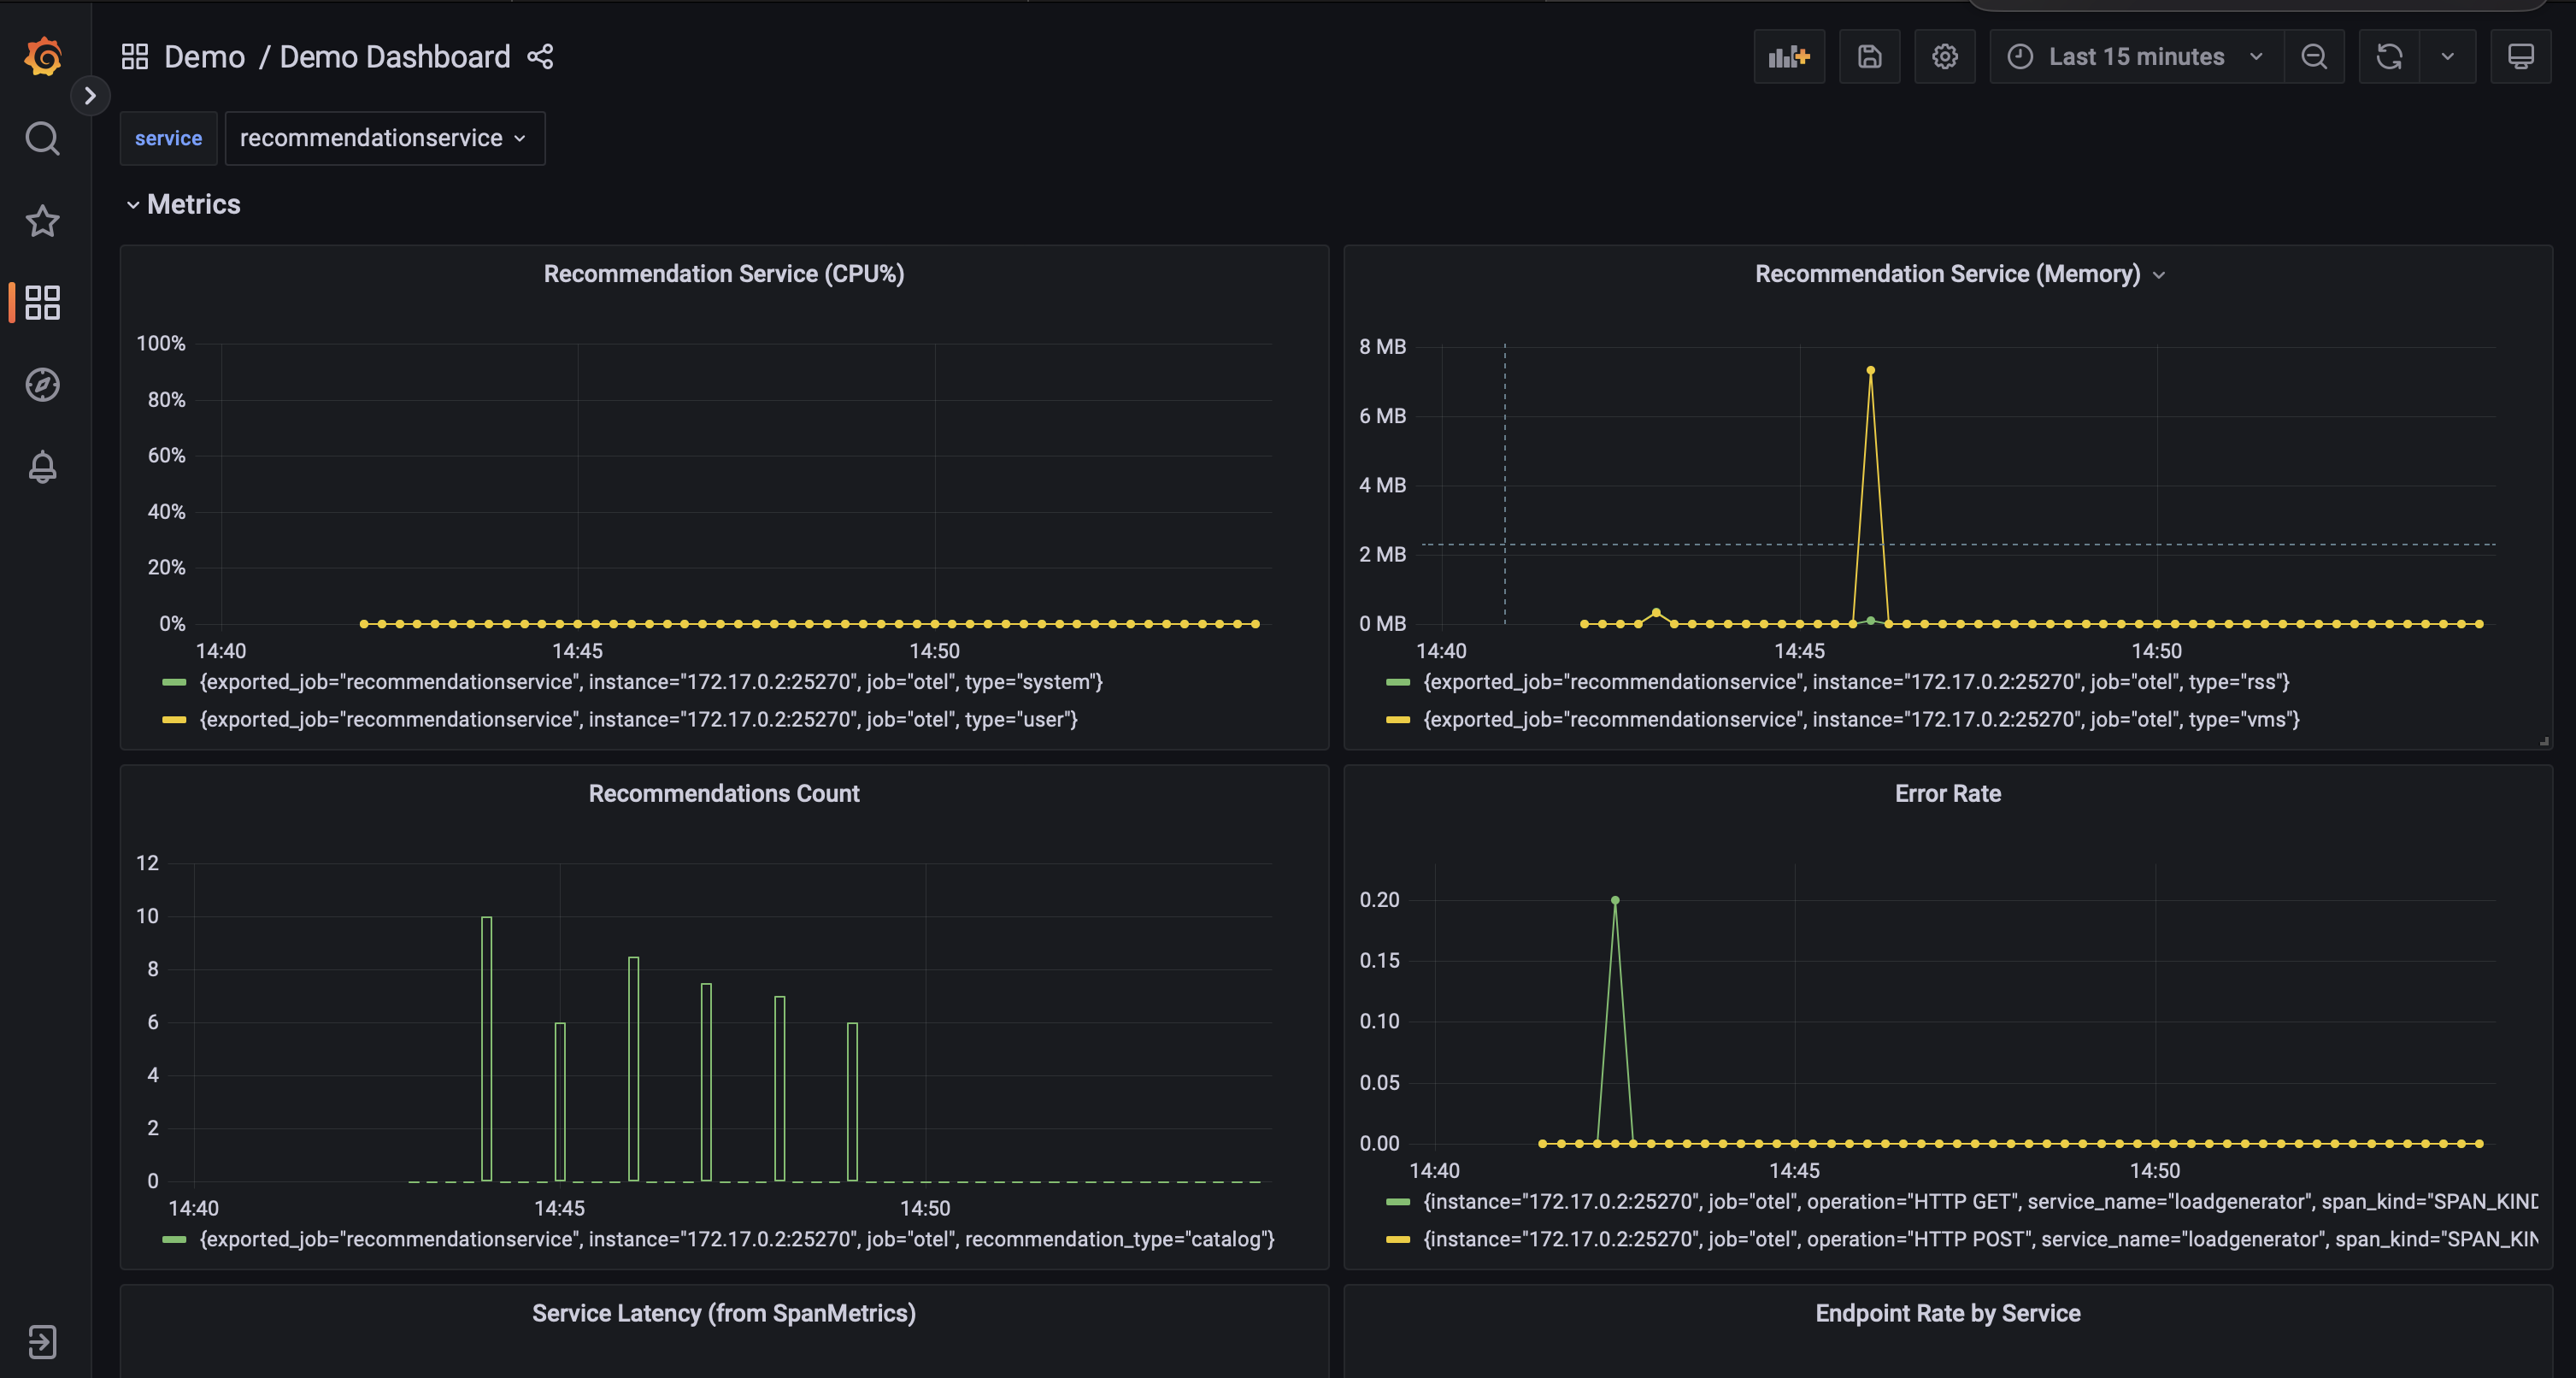
Task: Zoom out the time range
Action: pyautogui.click(x=2315, y=56)
